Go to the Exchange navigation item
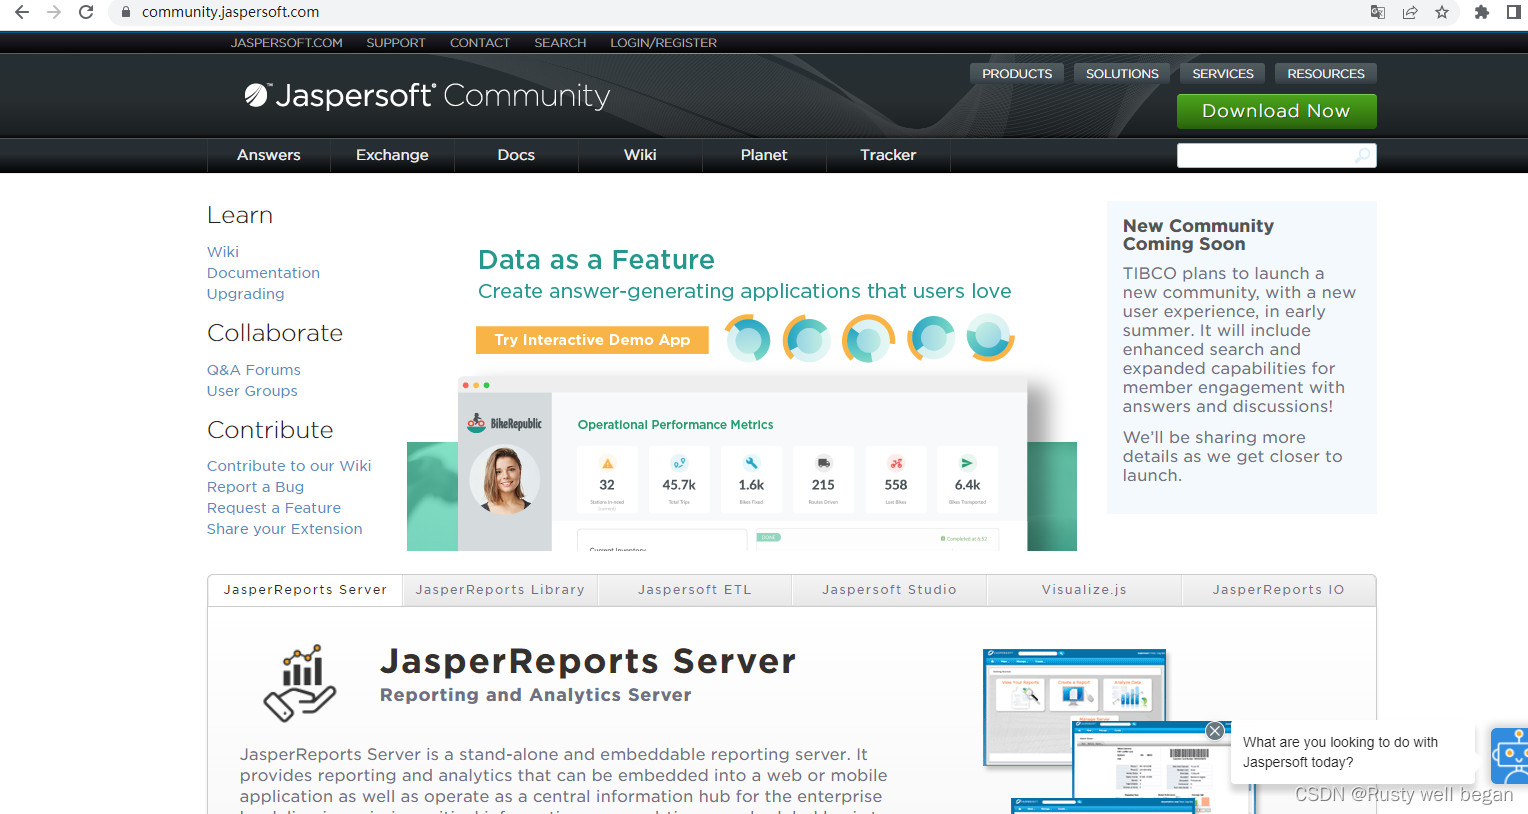The image size is (1528, 814). [x=392, y=155]
